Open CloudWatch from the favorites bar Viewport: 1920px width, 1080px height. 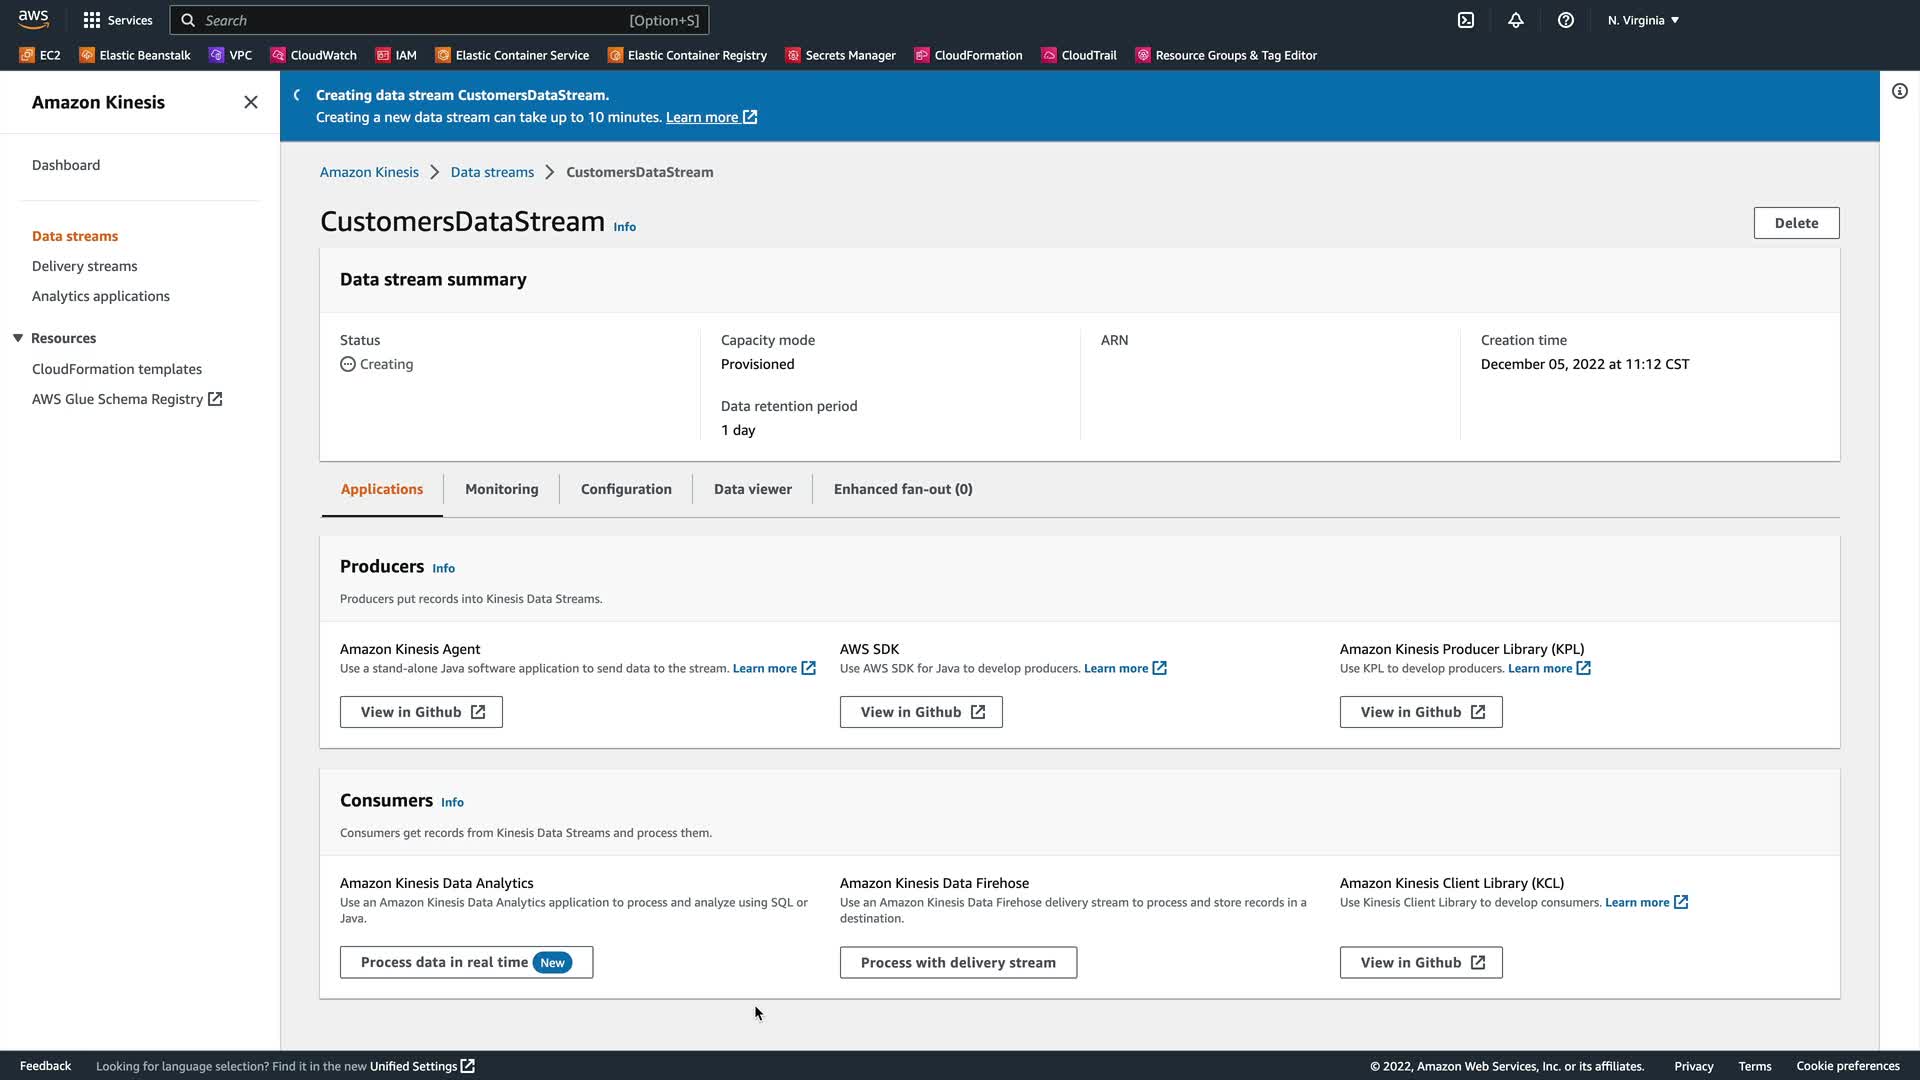tap(313, 55)
